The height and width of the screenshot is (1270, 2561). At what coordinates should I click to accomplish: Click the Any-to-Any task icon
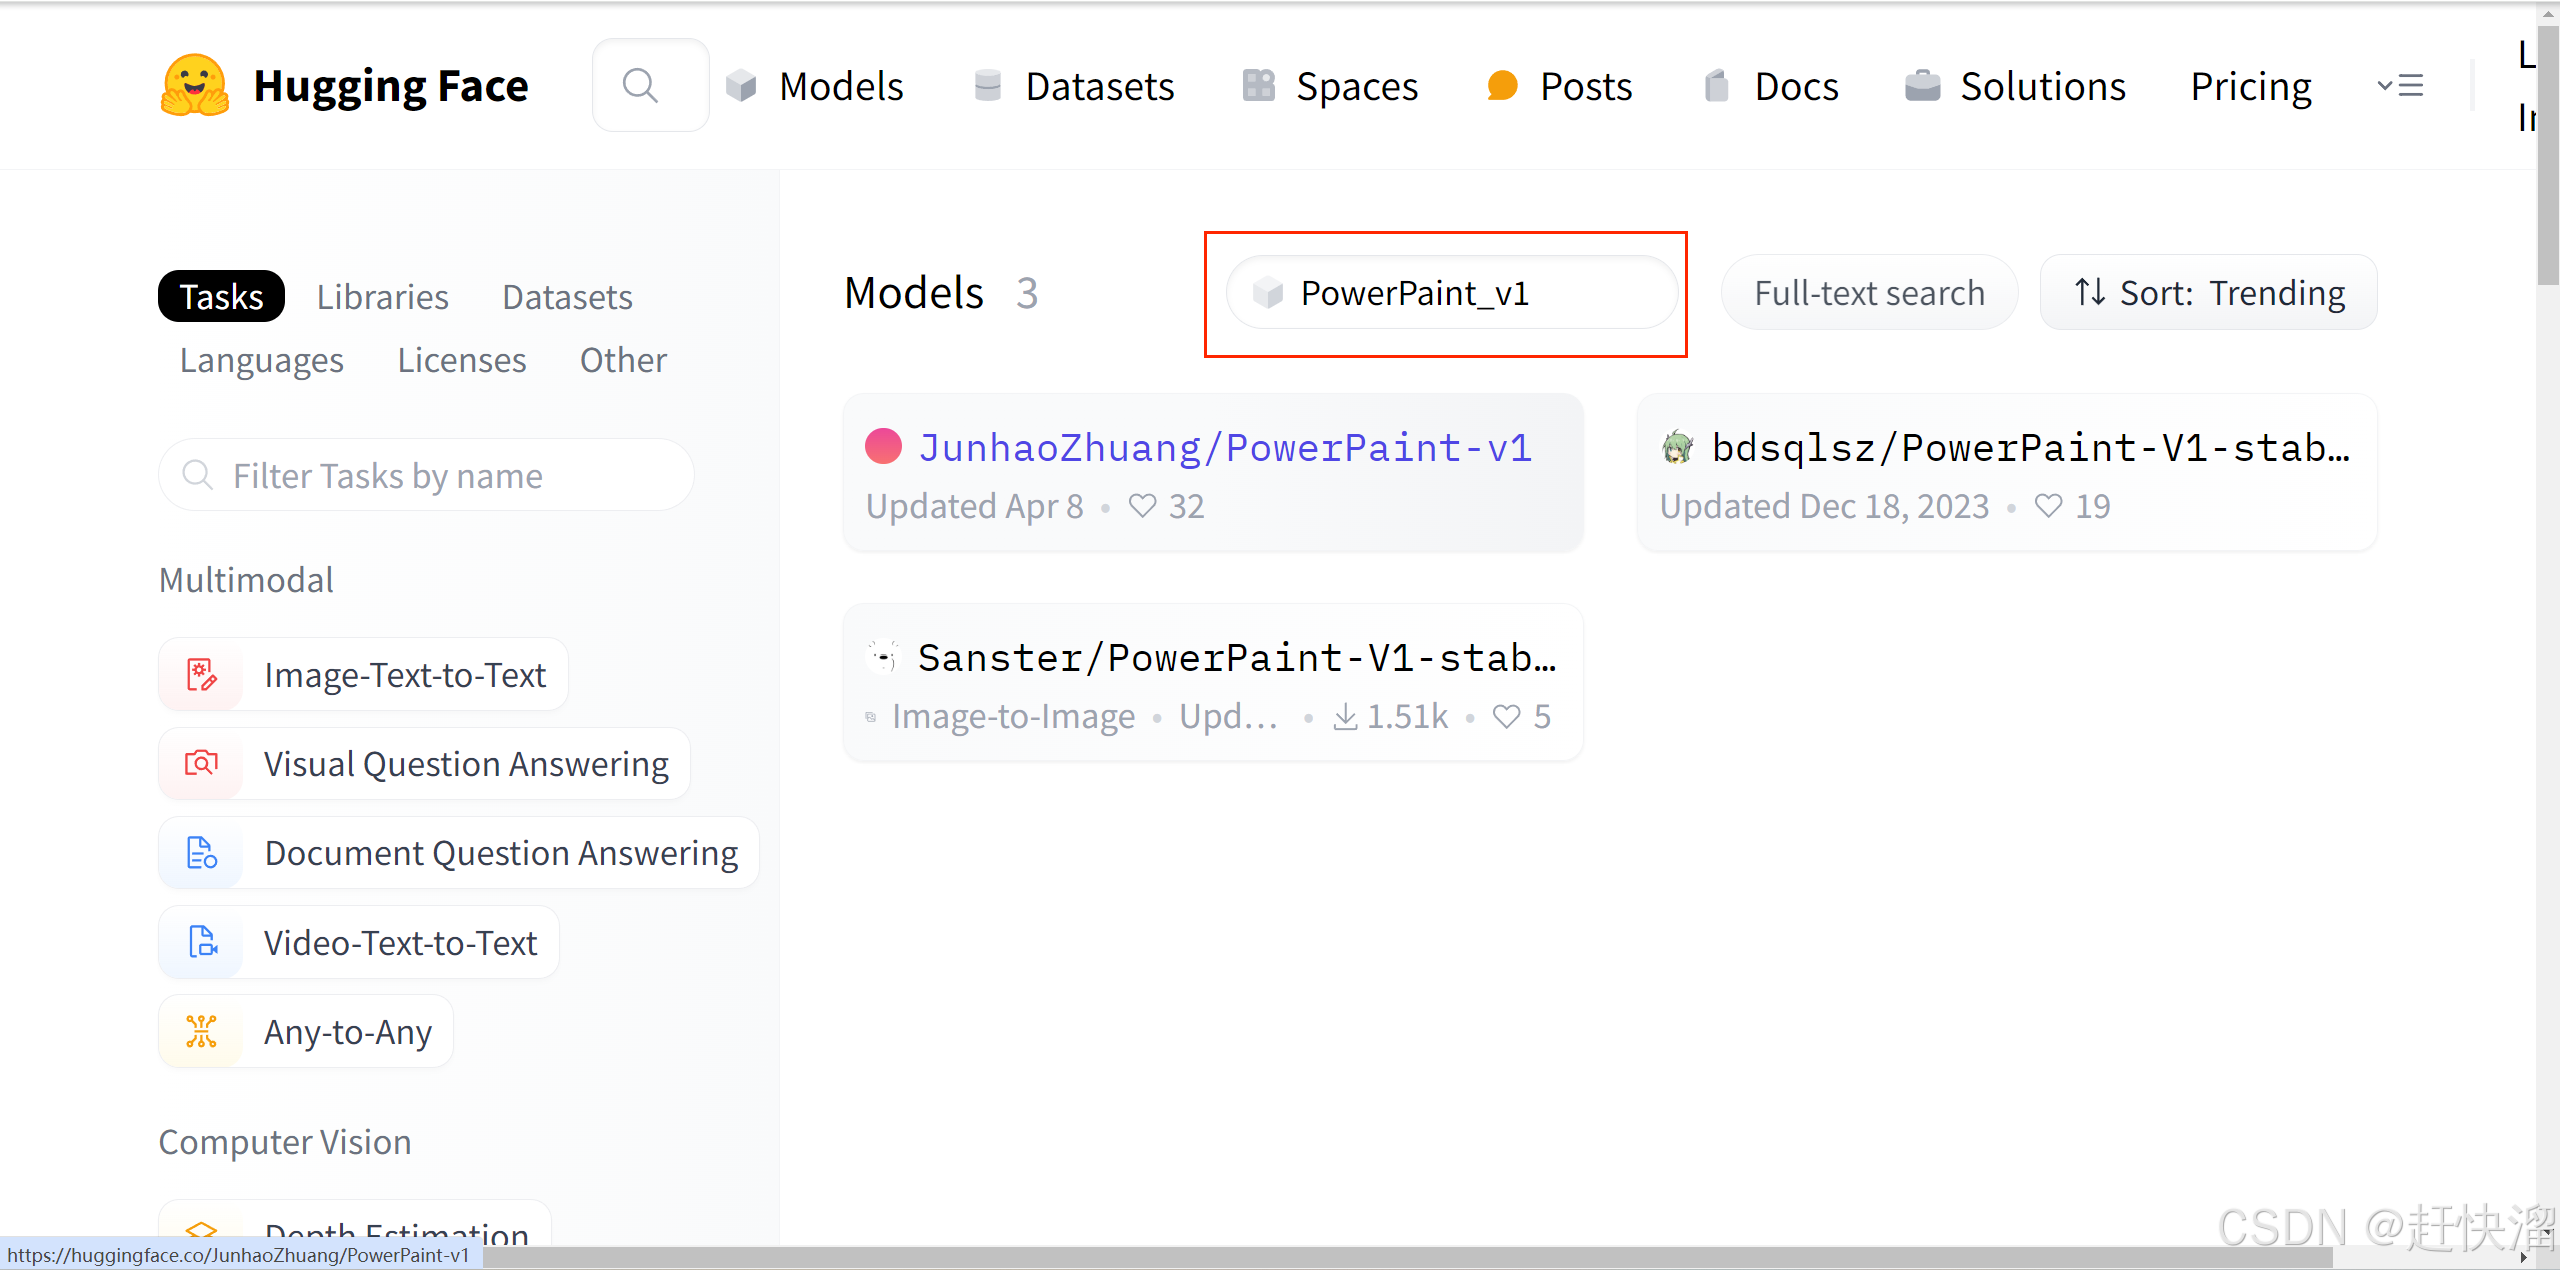tap(202, 1031)
